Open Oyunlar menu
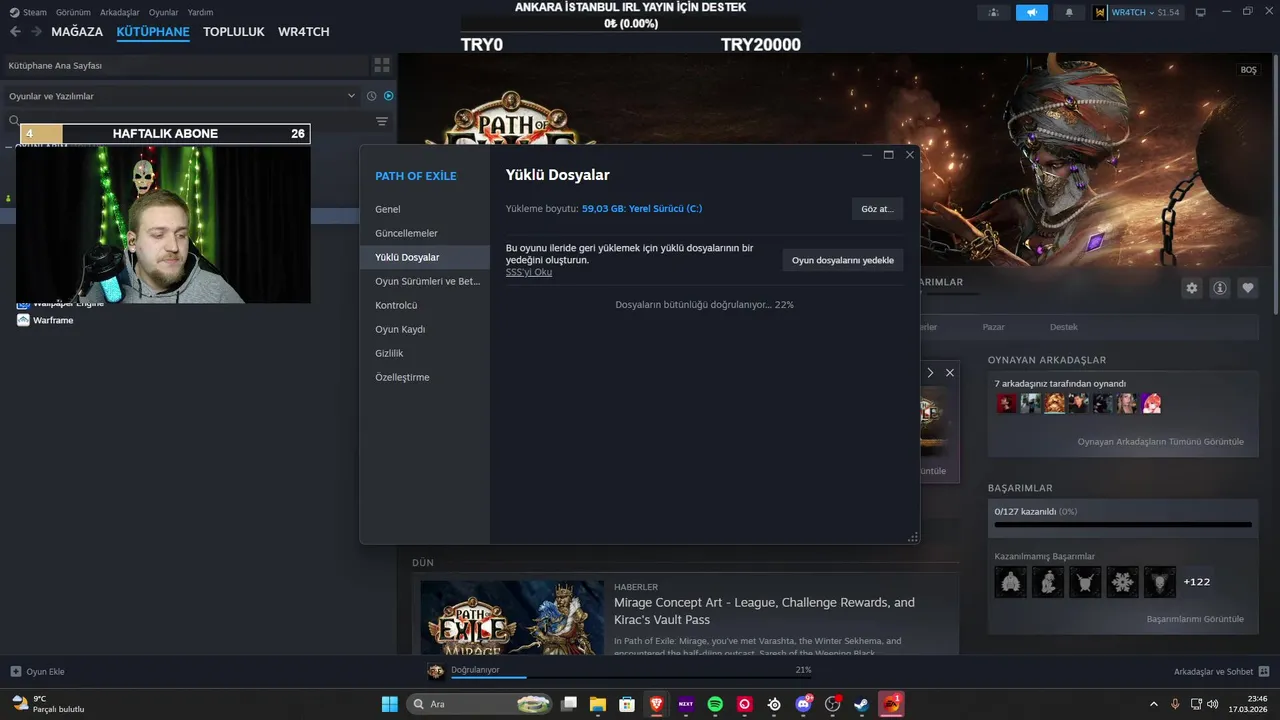Image resolution: width=1280 pixels, height=720 pixels. coord(163,12)
